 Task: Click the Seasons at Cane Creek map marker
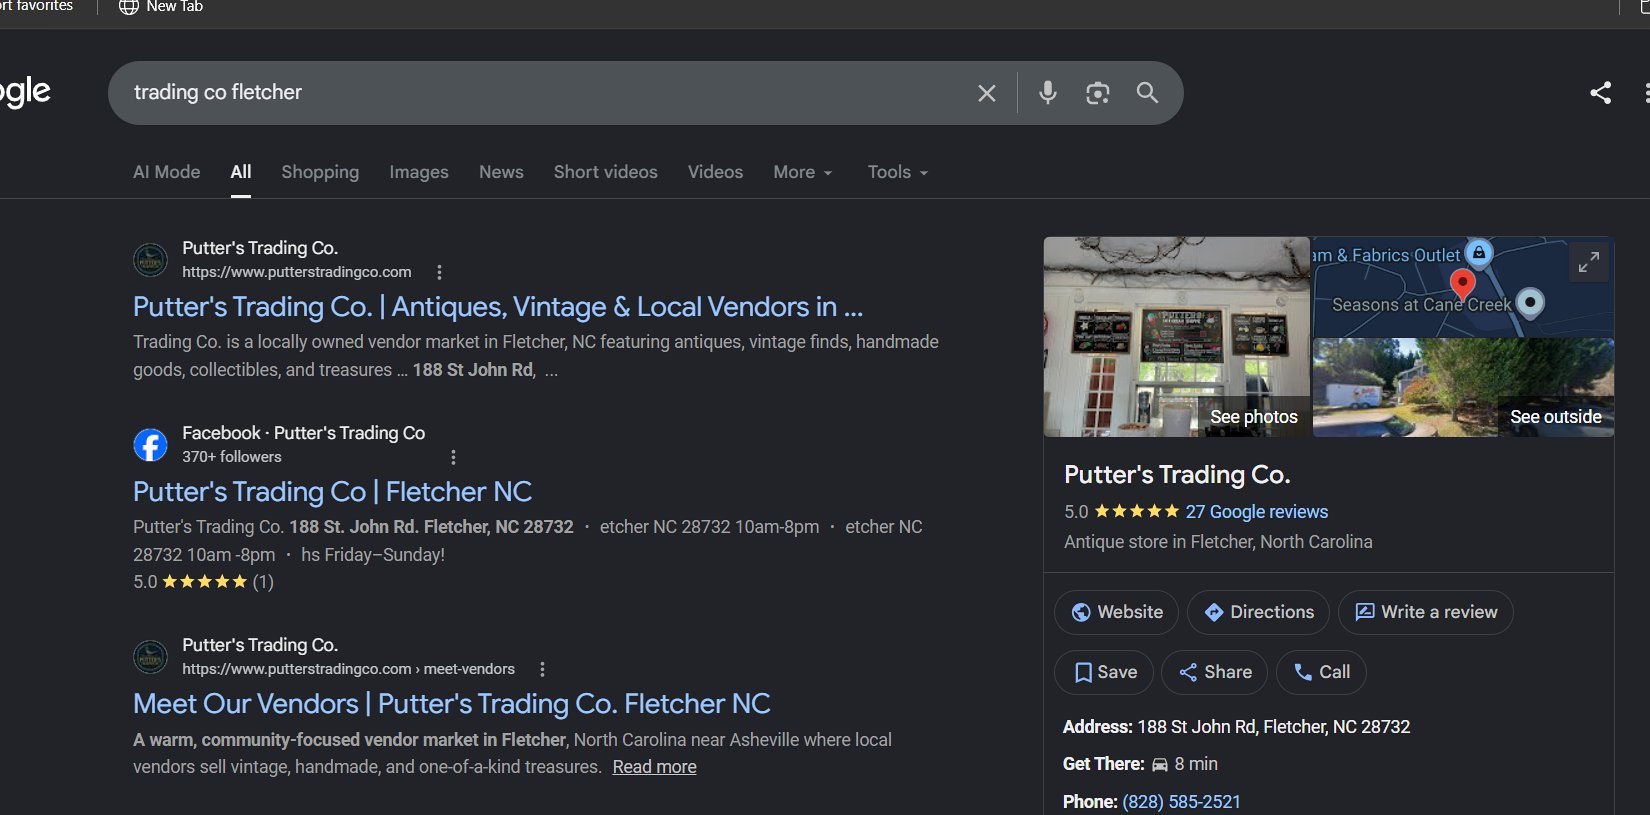pos(1530,302)
